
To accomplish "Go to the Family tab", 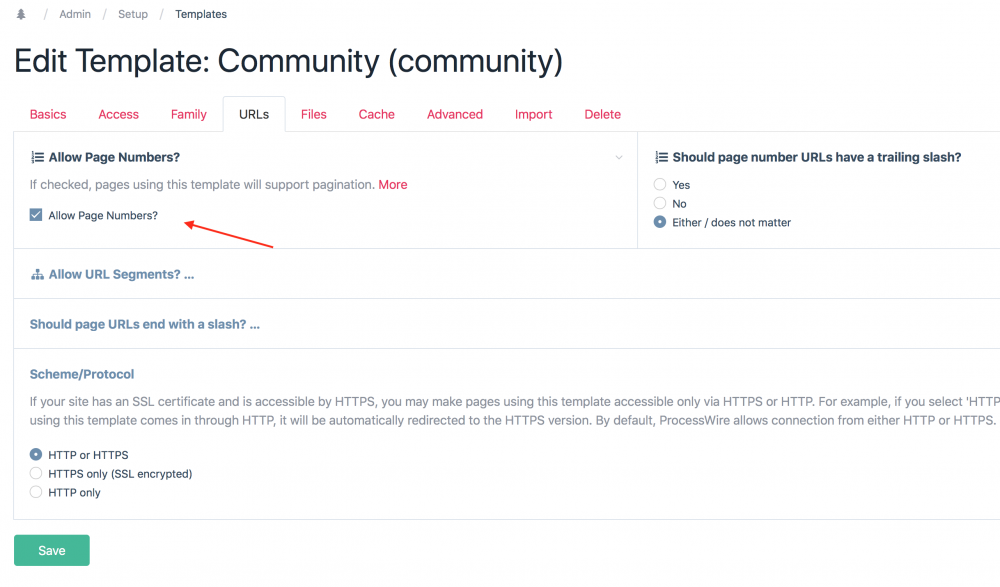I will 188,115.
